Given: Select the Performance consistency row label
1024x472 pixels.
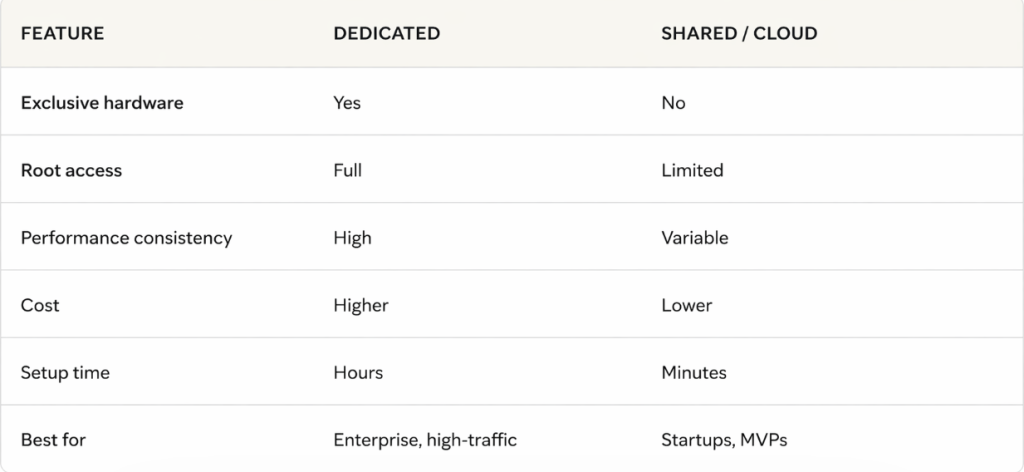Looking at the screenshot, I should coord(126,238).
